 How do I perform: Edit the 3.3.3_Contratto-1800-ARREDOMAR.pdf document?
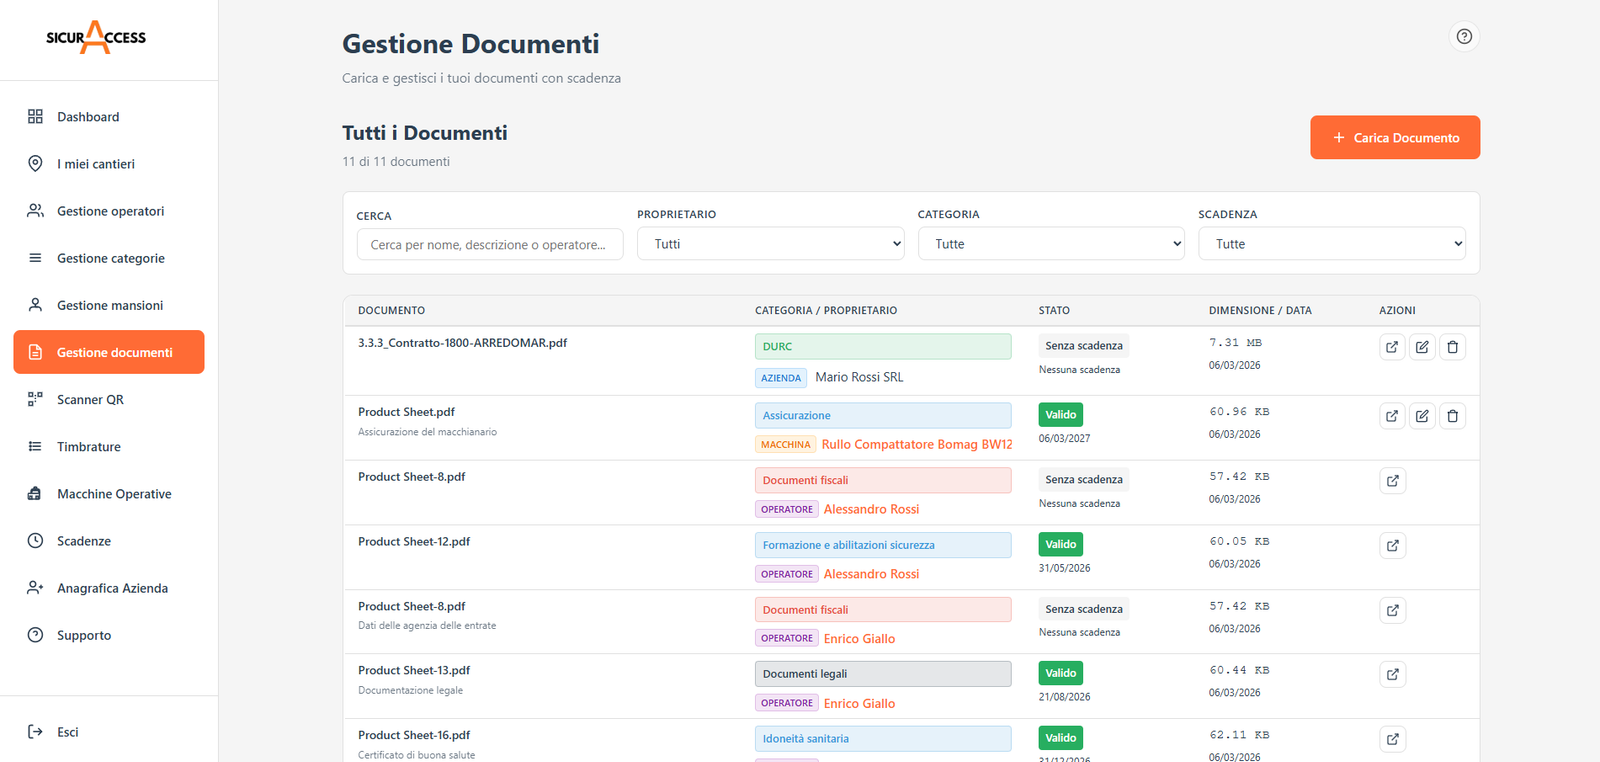(1422, 347)
